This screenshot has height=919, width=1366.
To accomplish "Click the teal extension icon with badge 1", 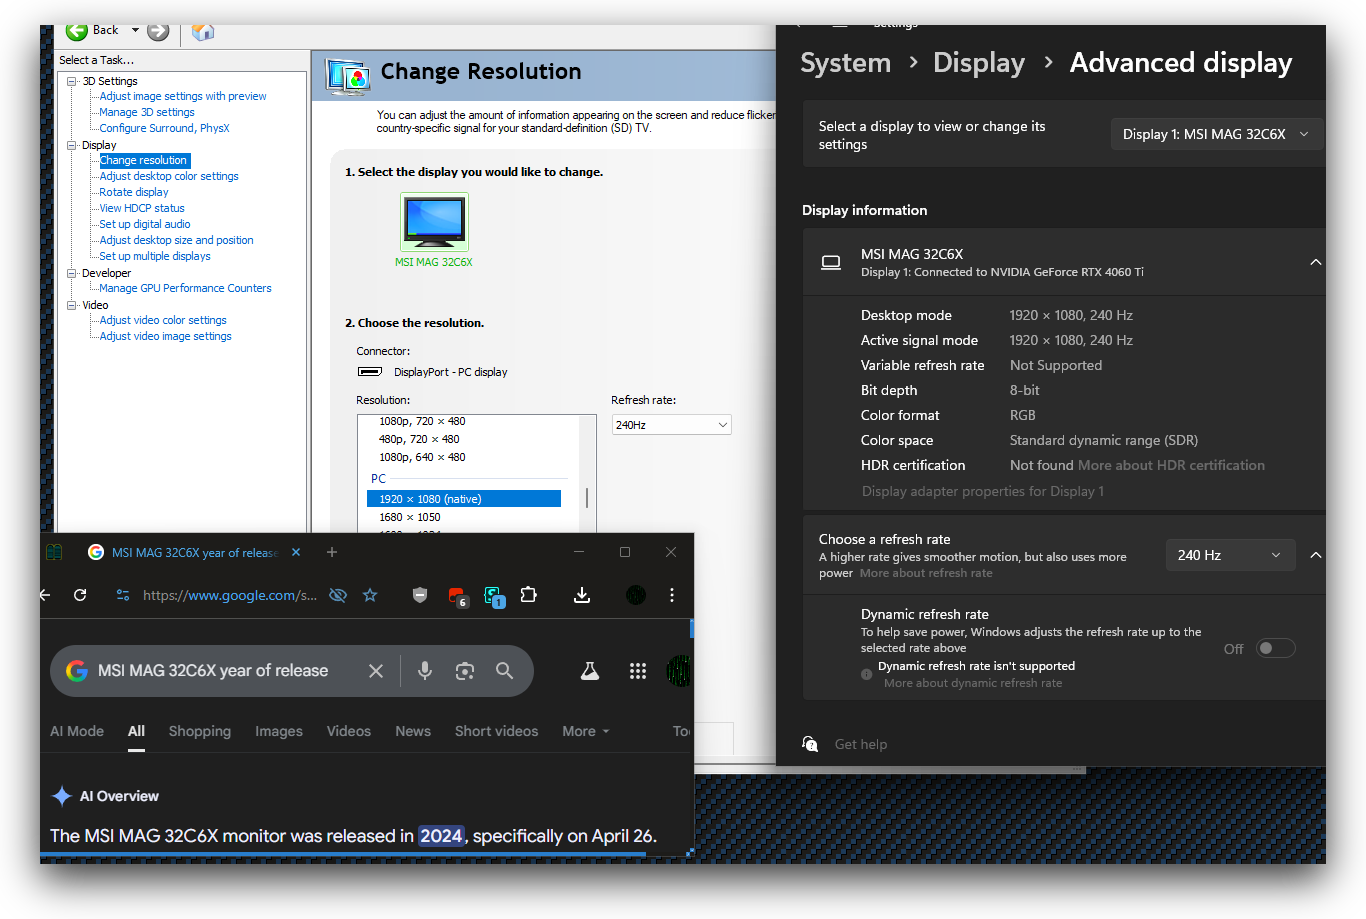I will [494, 596].
